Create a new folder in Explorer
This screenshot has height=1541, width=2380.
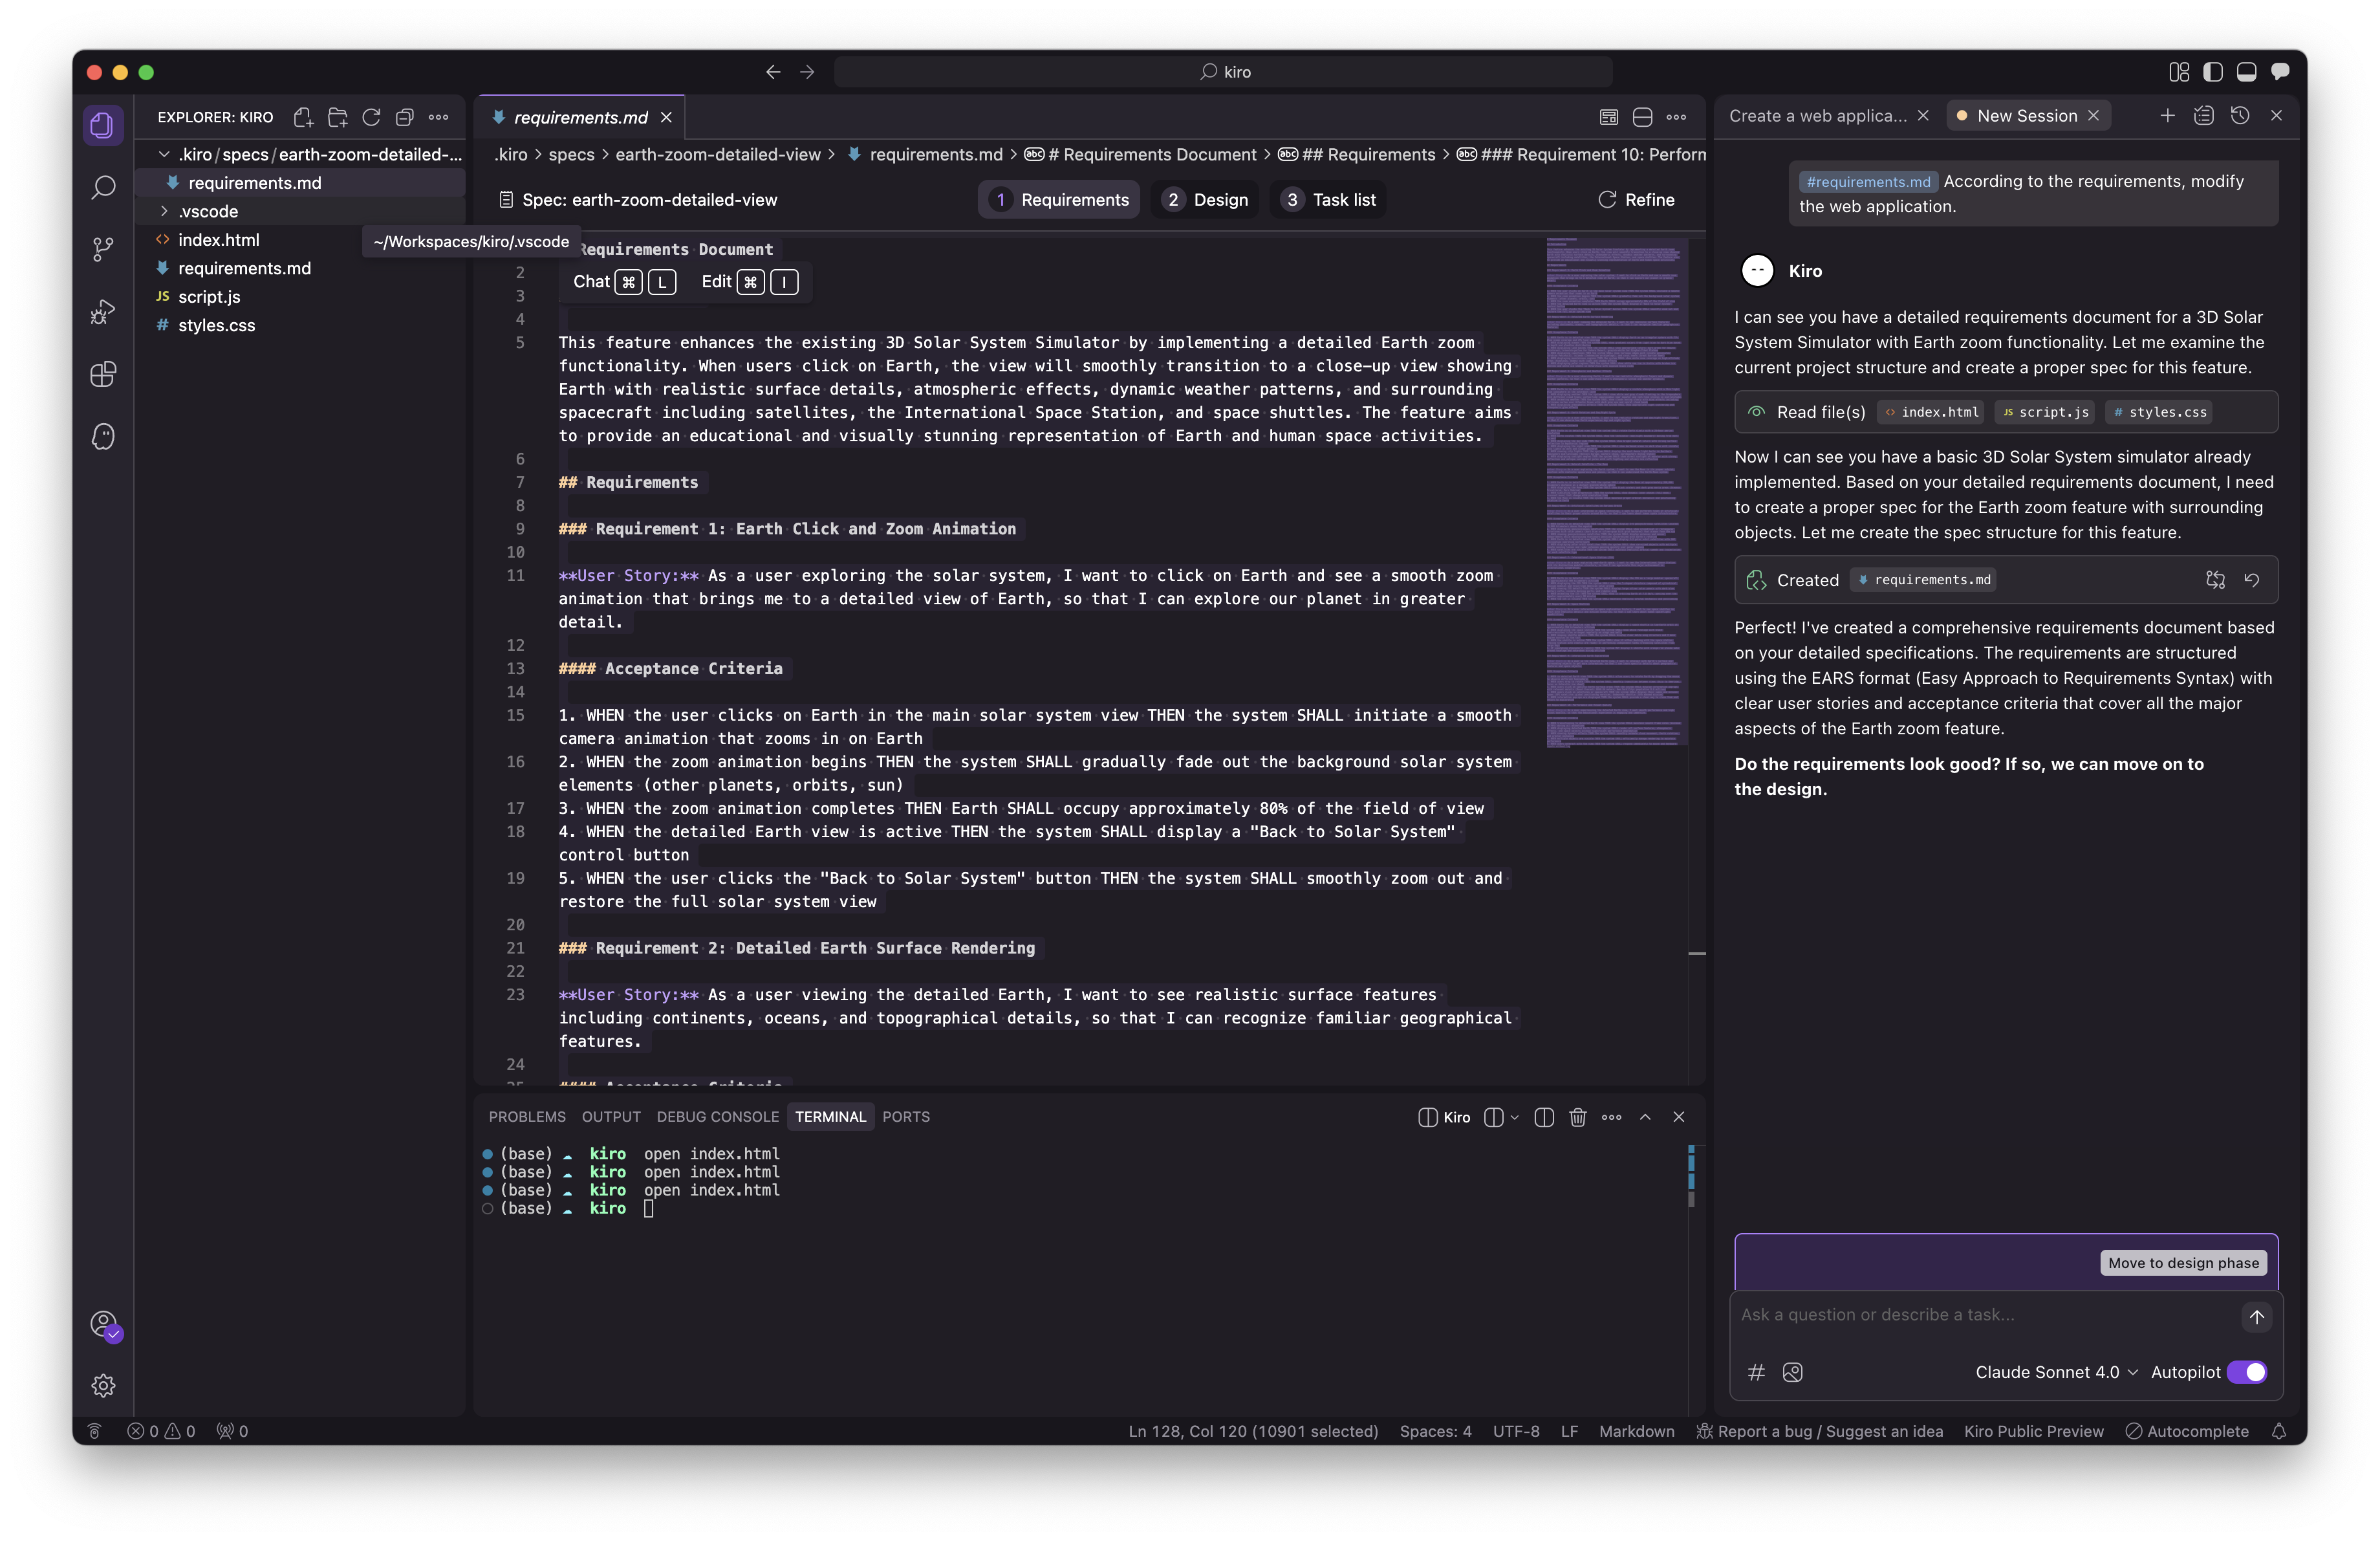pos(337,117)
